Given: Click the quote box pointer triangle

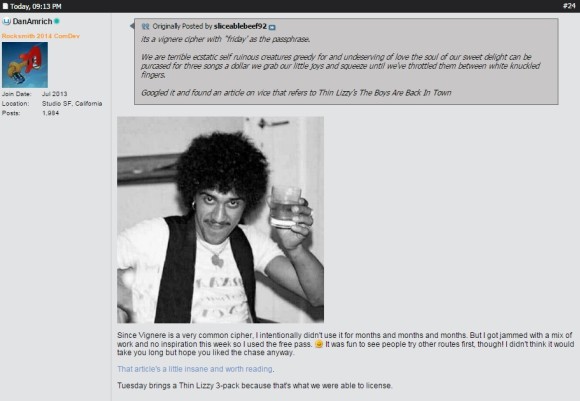Looking at the screenshot, I should 132,26.
